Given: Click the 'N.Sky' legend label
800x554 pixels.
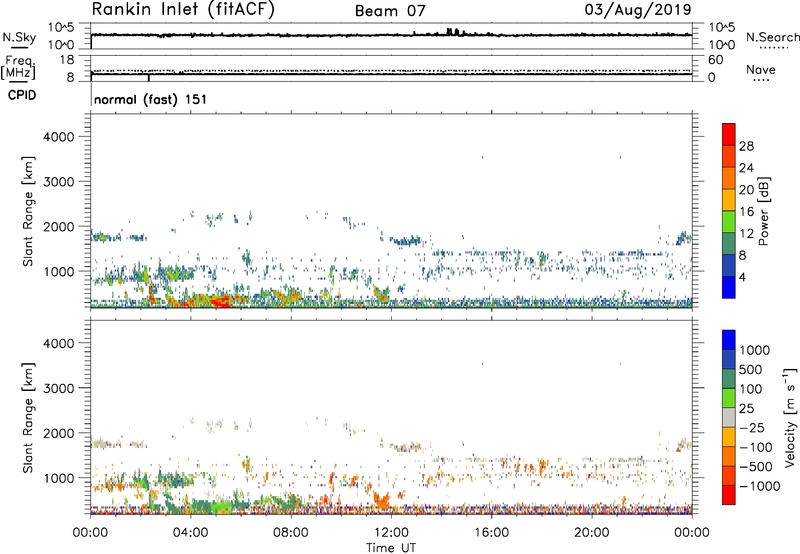Looking at the screenshot, I should click(x=19, y=37).
